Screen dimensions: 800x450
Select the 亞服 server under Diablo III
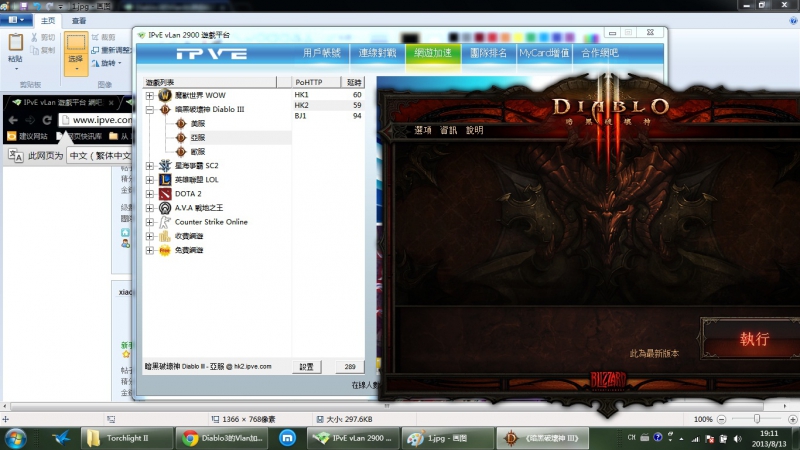(196, 137)
